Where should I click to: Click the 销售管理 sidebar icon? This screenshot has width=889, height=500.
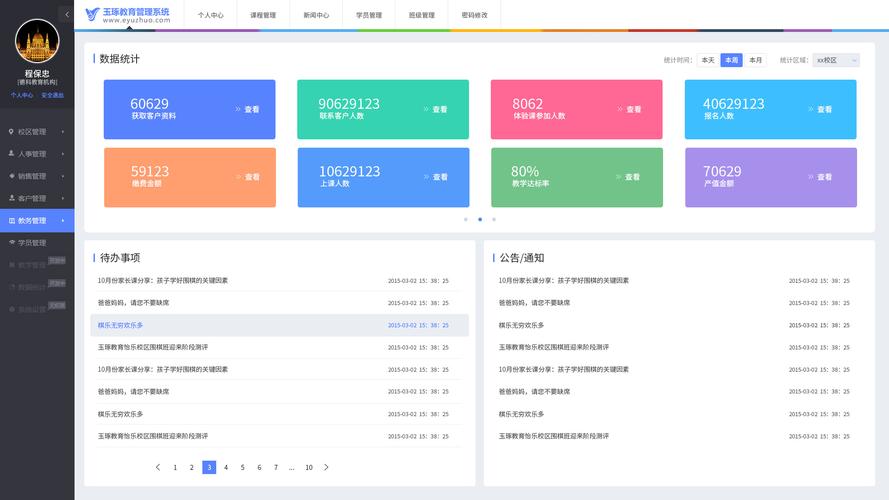11,176
